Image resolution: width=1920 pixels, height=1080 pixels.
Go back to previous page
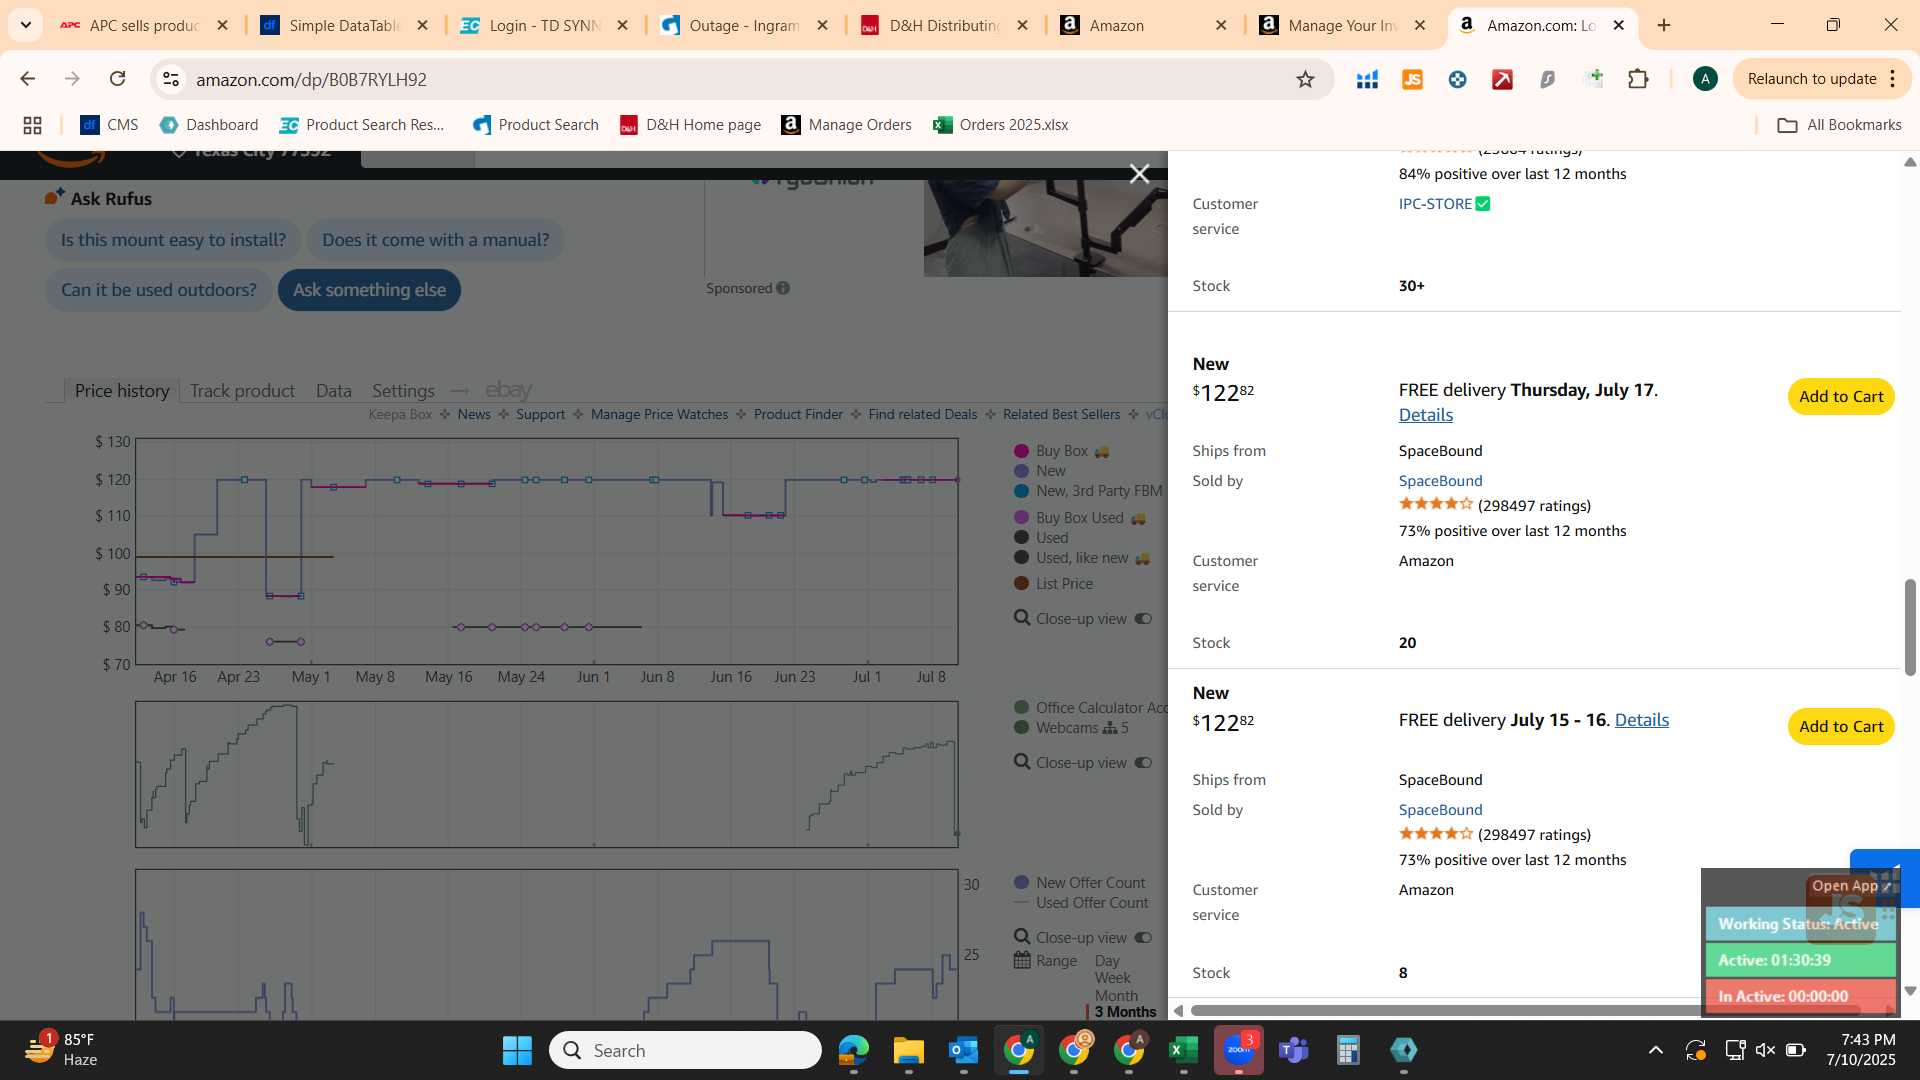coord(27,79)
